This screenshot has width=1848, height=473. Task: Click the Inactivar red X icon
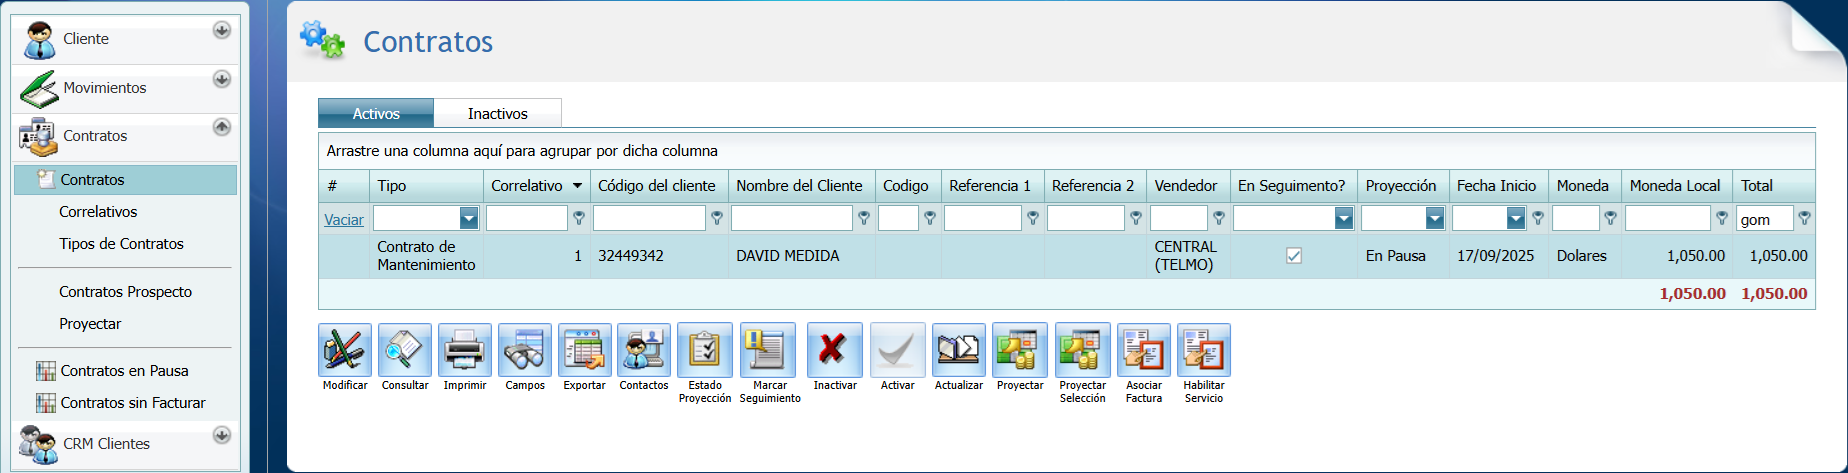point(835,350)
